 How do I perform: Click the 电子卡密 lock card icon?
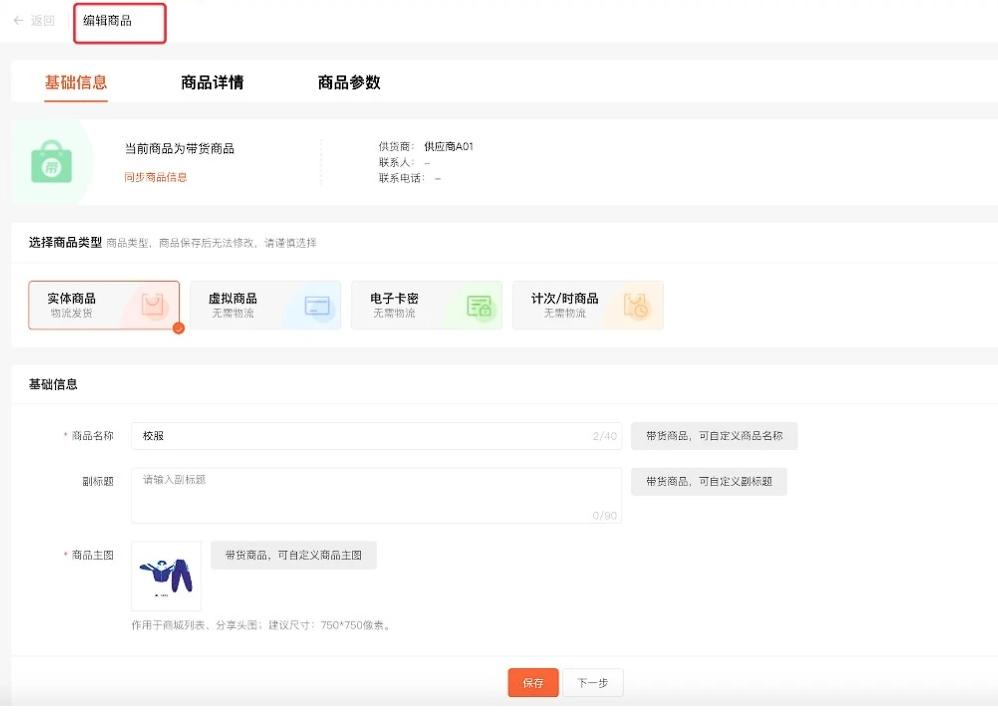[479, 306]
